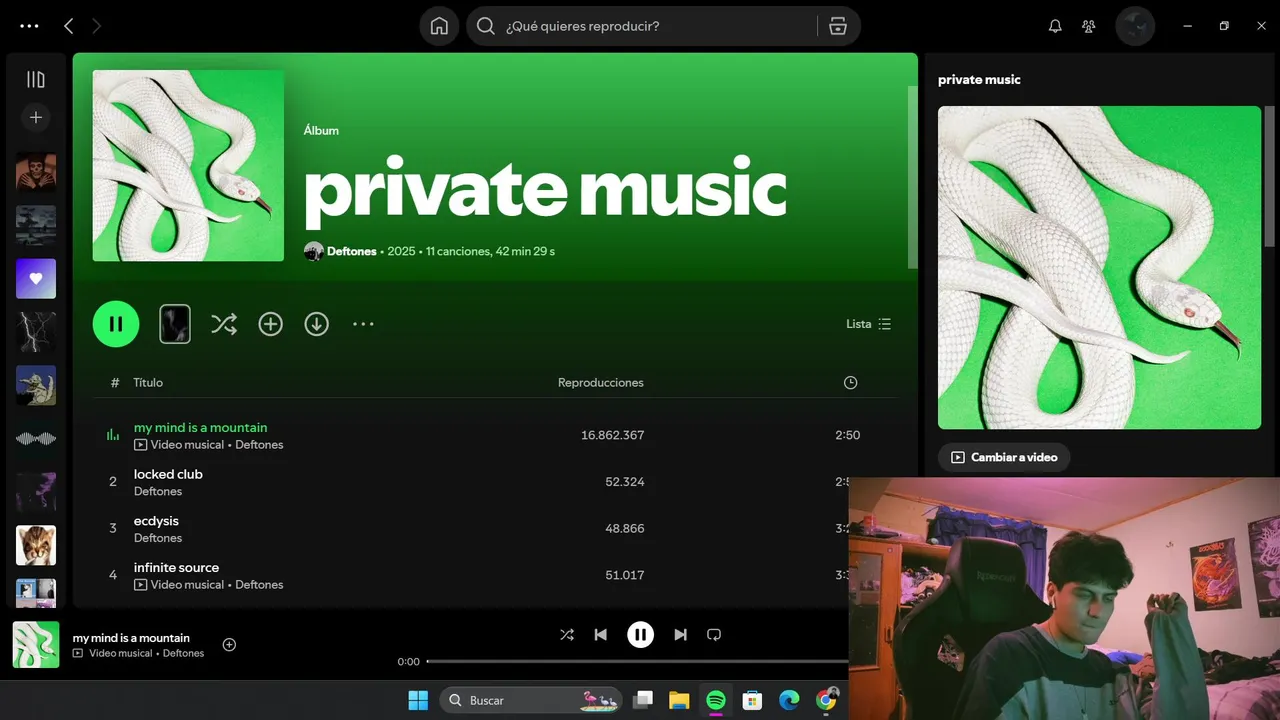
Task: Skip to next track
Action: pyautogui.click(x=680, y=634)
